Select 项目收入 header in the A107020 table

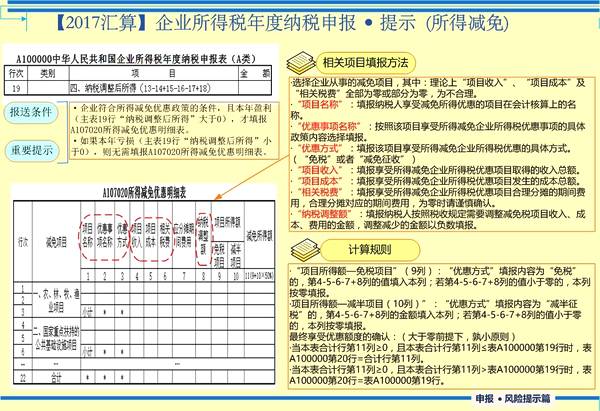click(x=137, y=235)
